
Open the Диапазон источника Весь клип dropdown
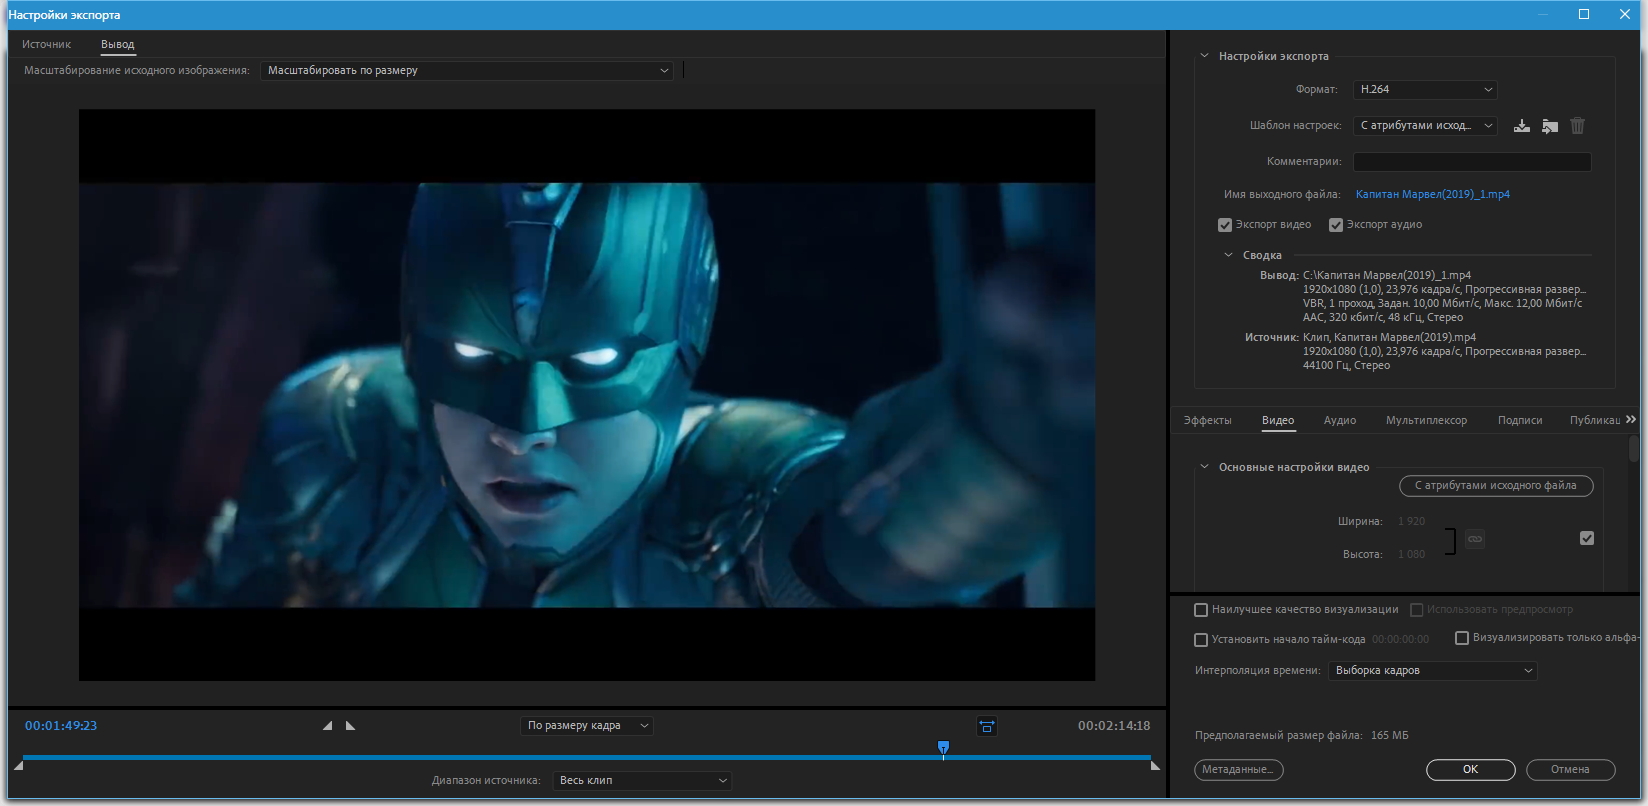tap(642, 781)
